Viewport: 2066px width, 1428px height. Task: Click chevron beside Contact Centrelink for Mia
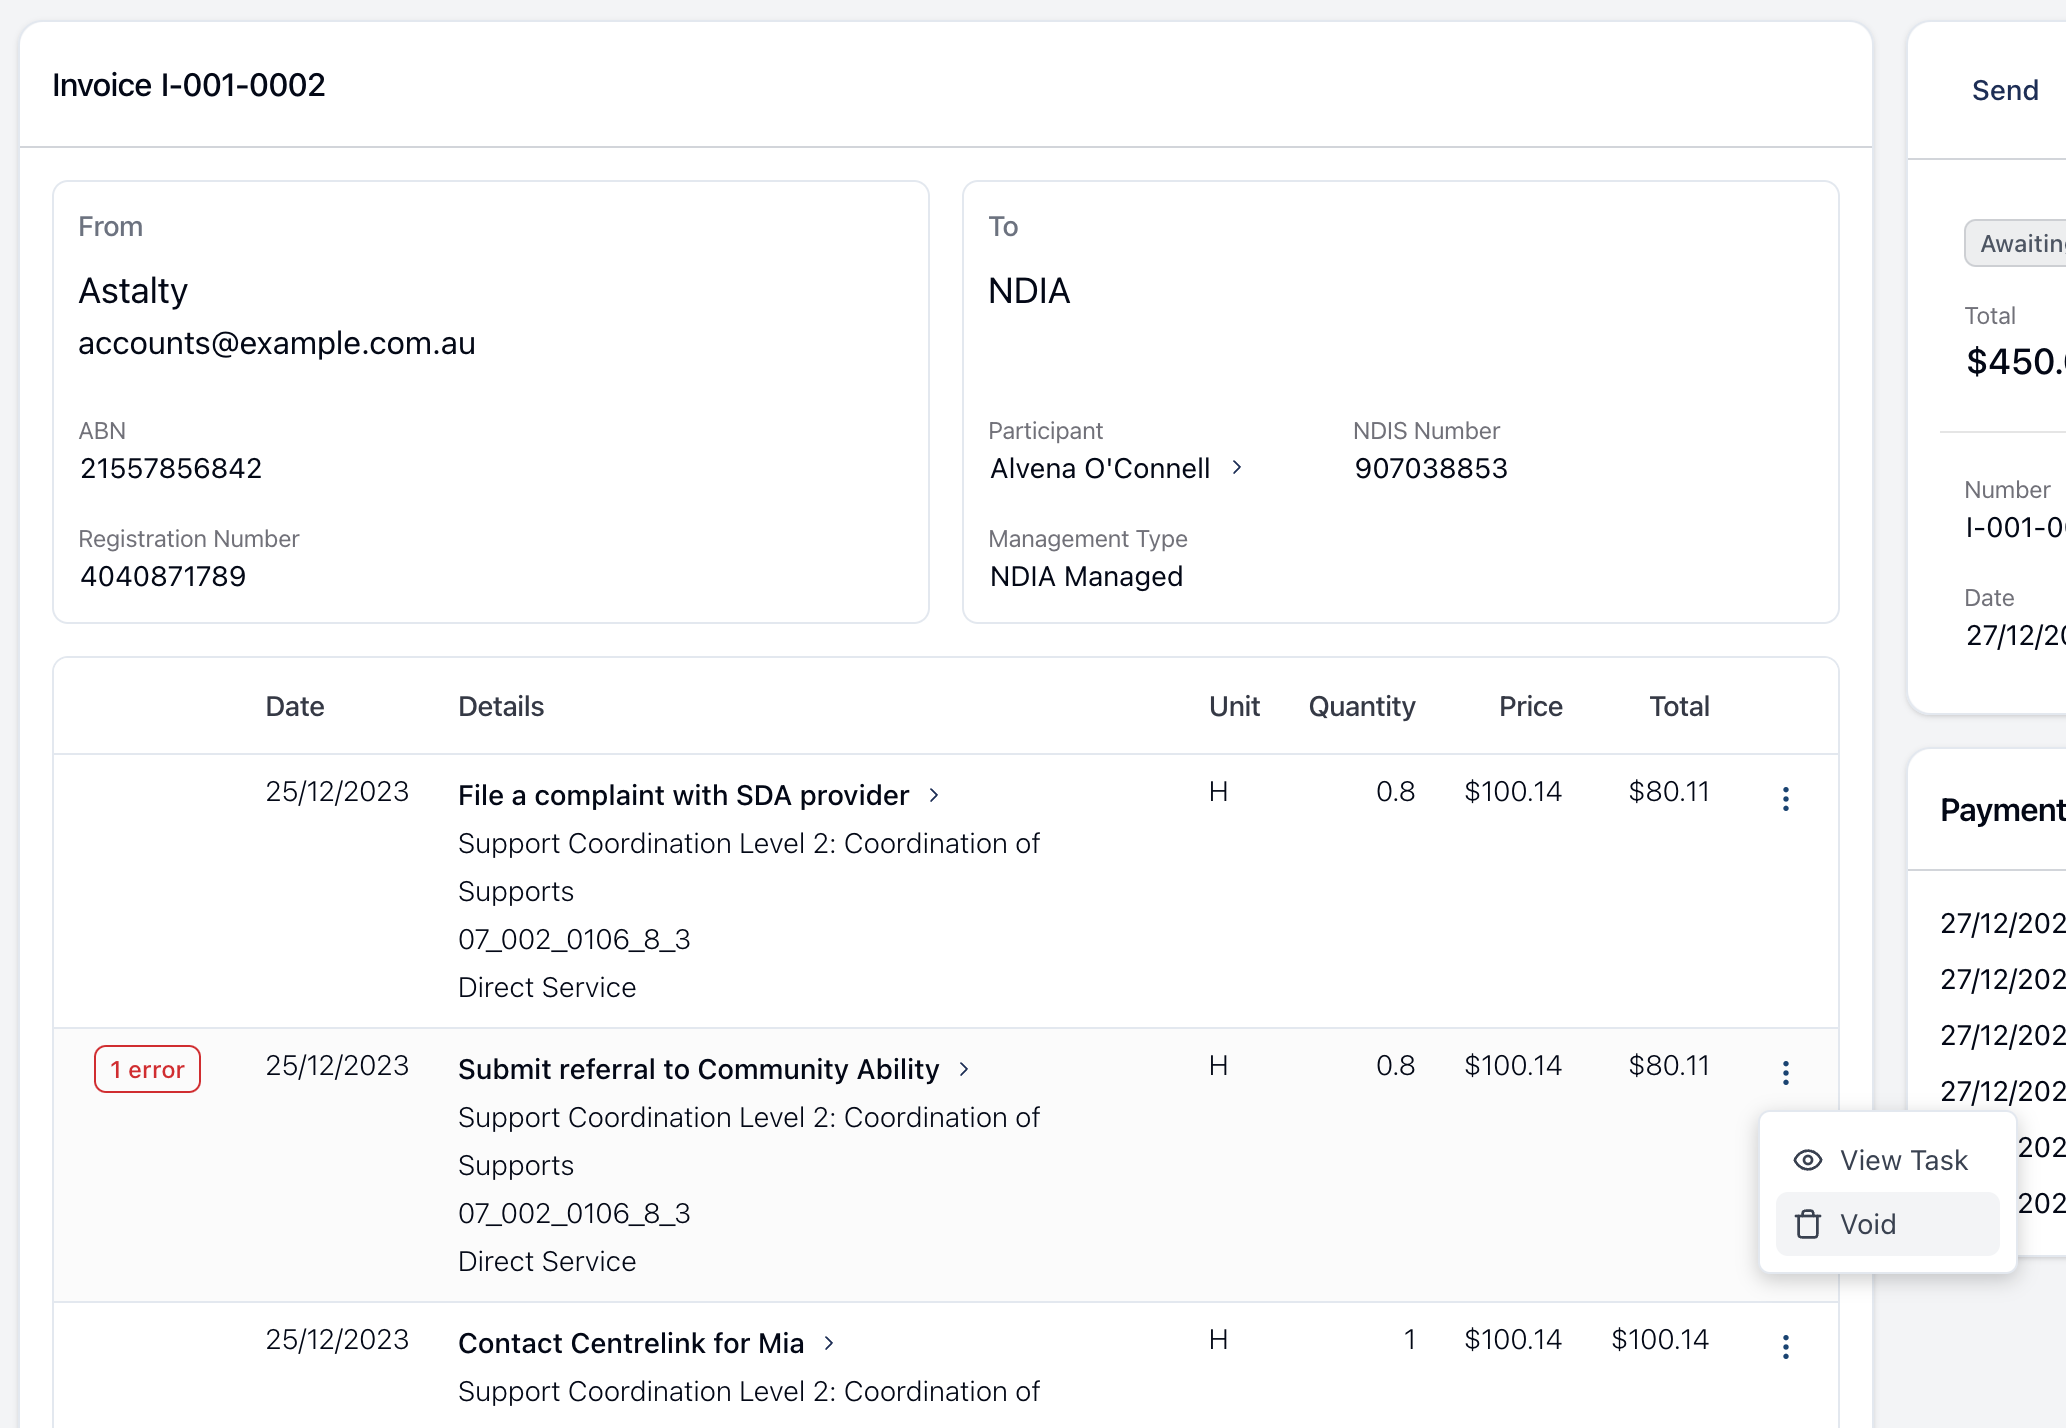(828, 1343)
